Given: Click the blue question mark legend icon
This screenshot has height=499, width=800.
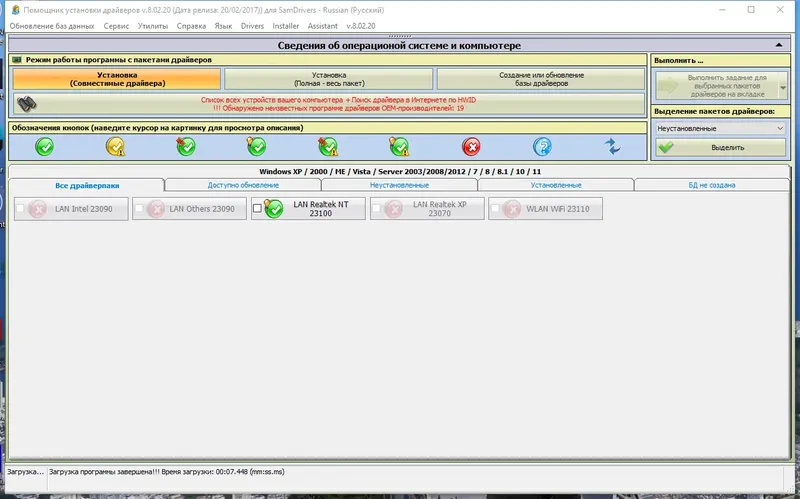Looking at the screenshot, I should pos(542,147).
